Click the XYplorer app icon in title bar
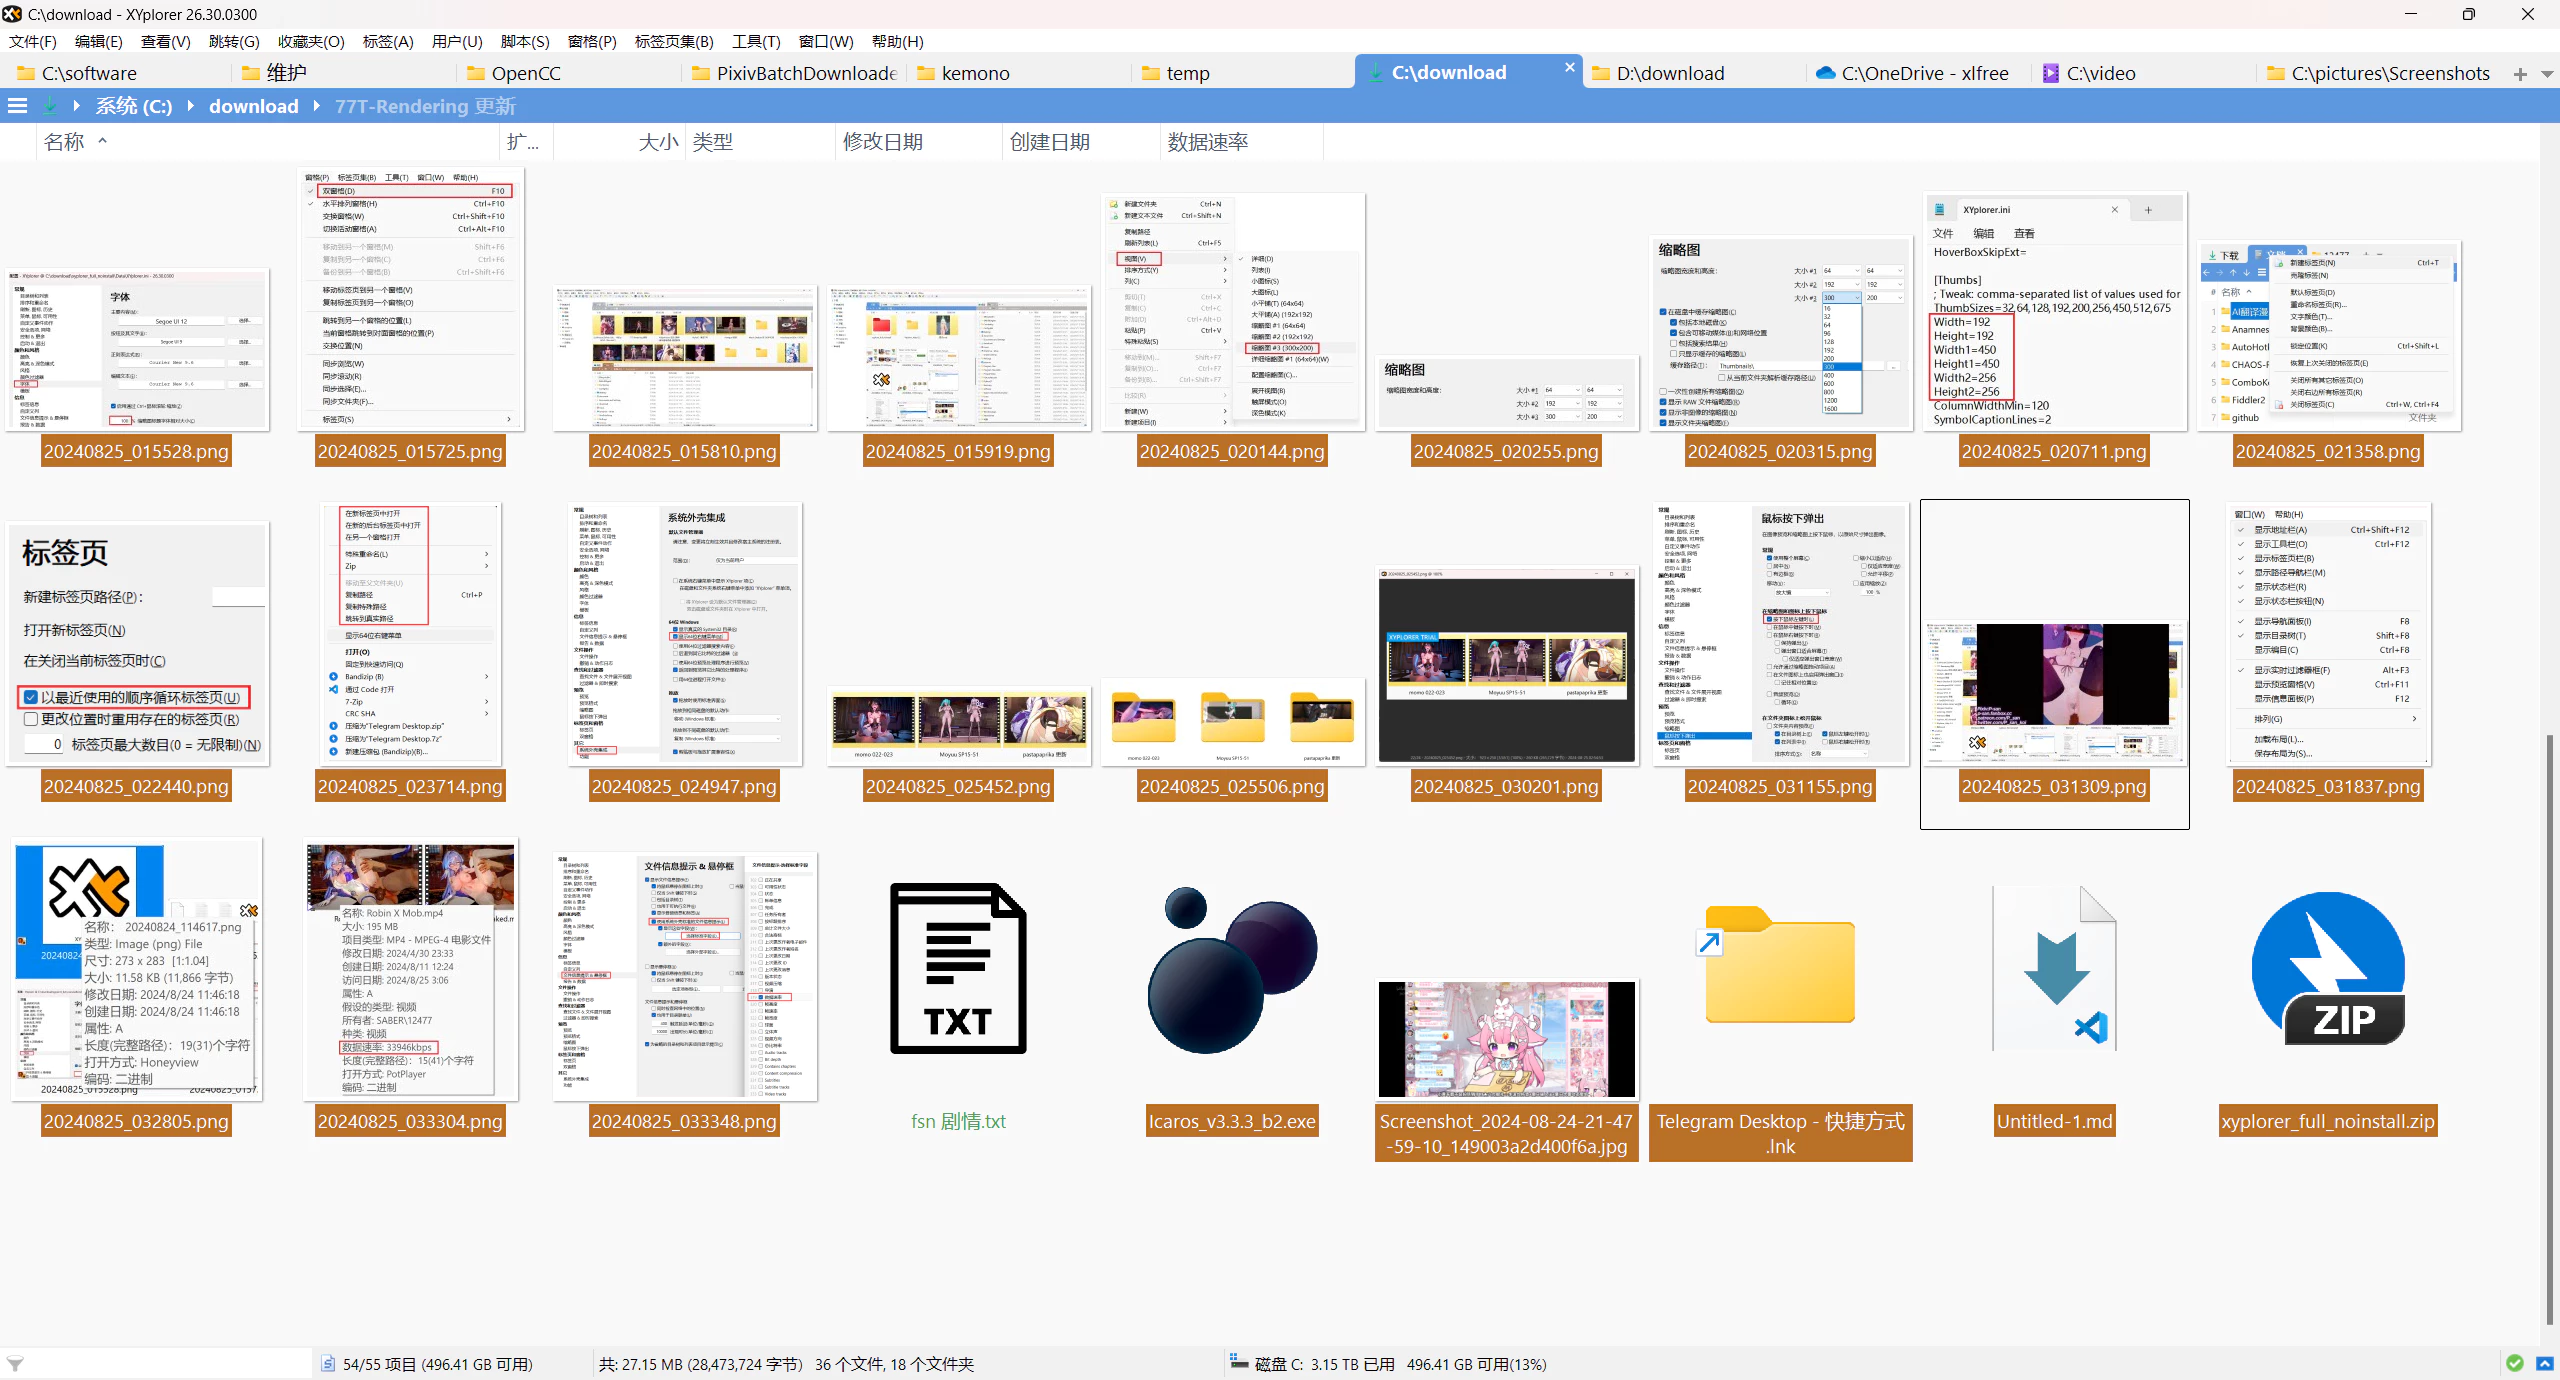The width and height of the screenshot is (2560, 1380). pyautogui.click(x=12, y=14)
